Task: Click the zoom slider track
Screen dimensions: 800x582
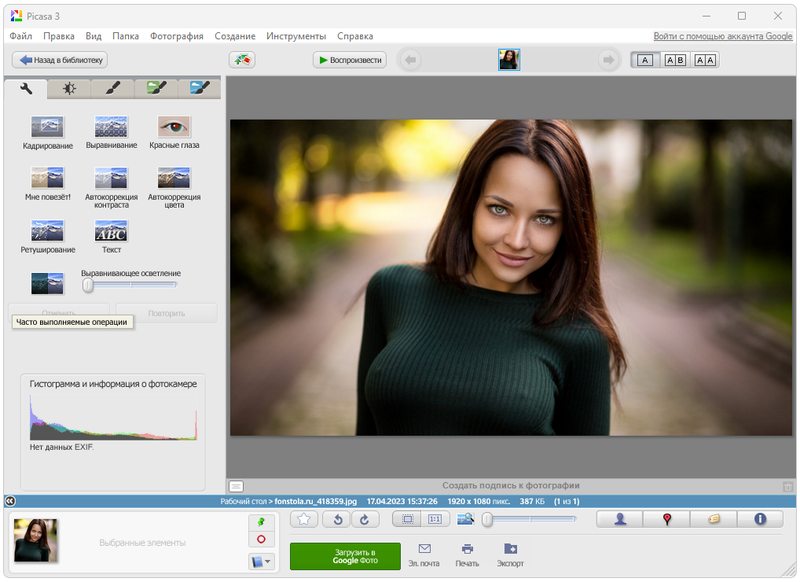Action: 530,519
